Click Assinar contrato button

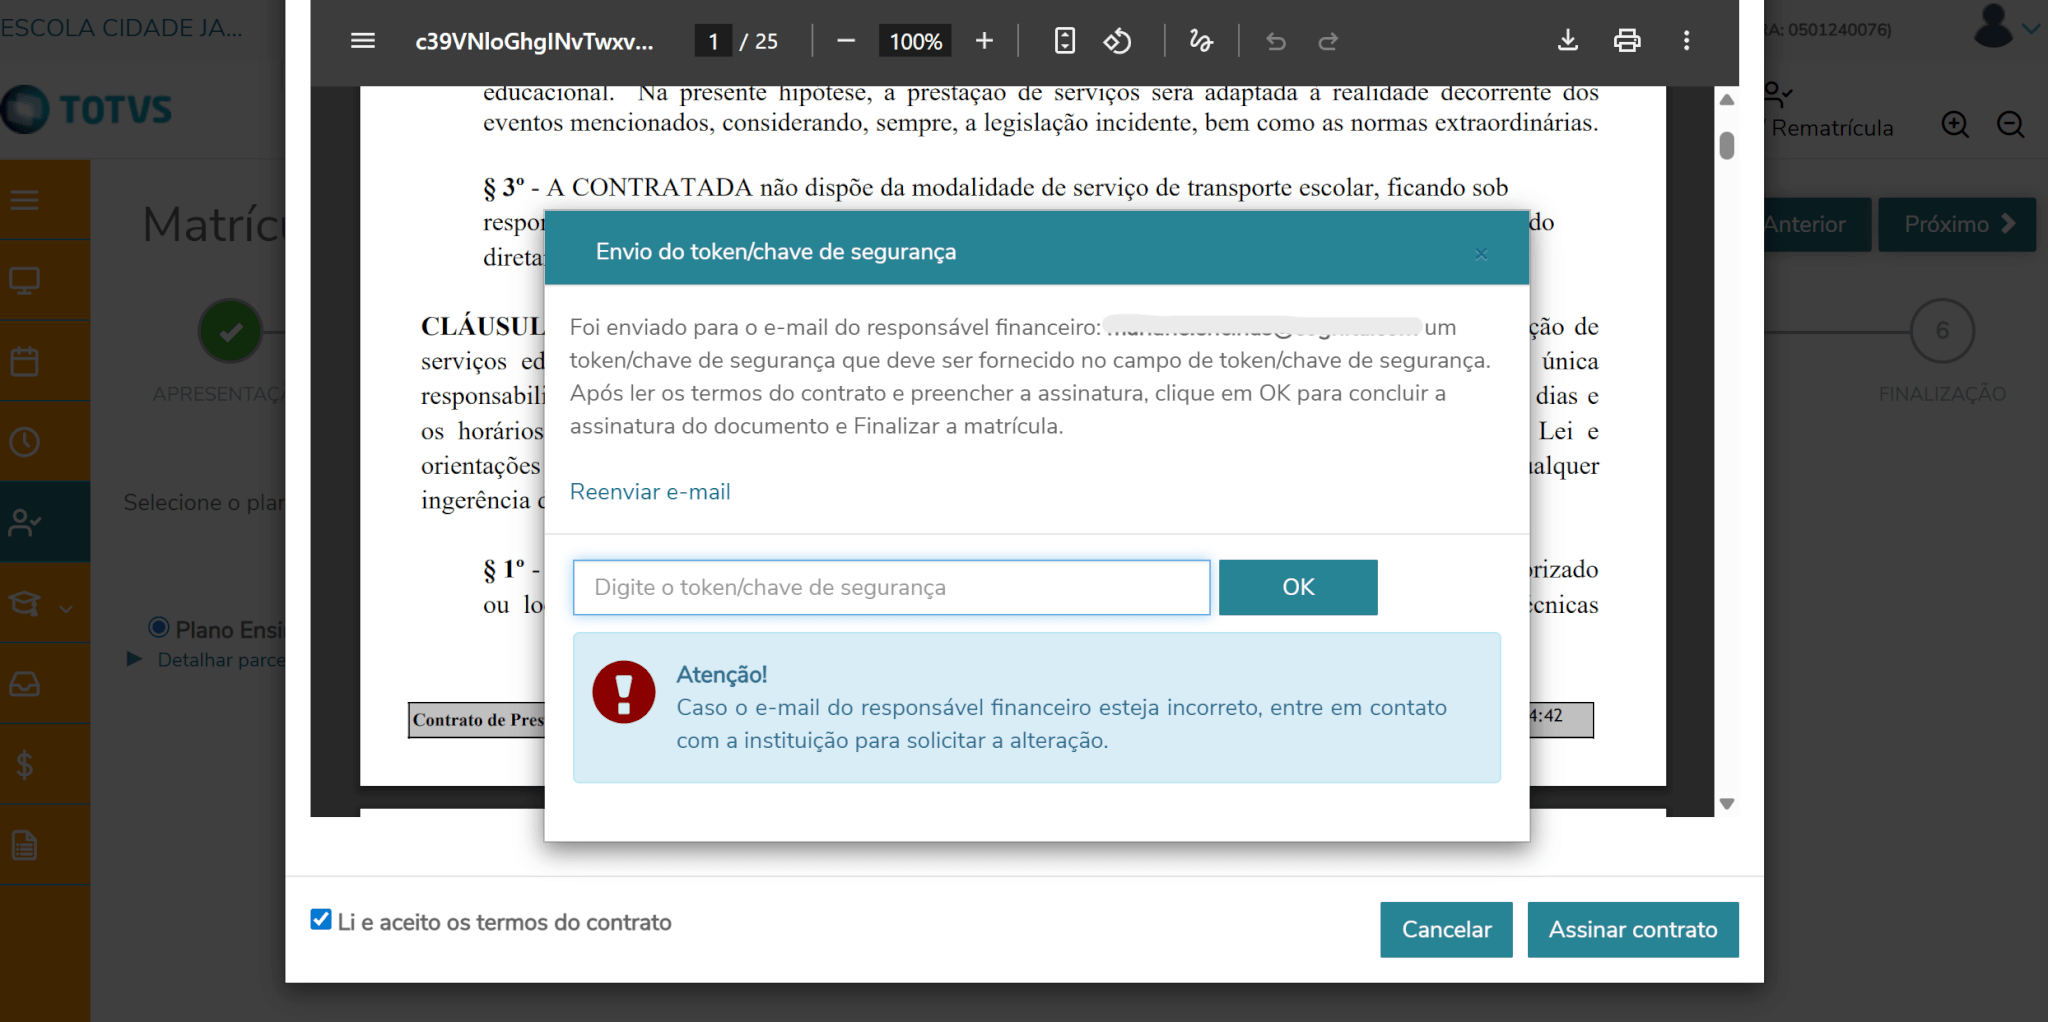click(x=1633, y=930)
